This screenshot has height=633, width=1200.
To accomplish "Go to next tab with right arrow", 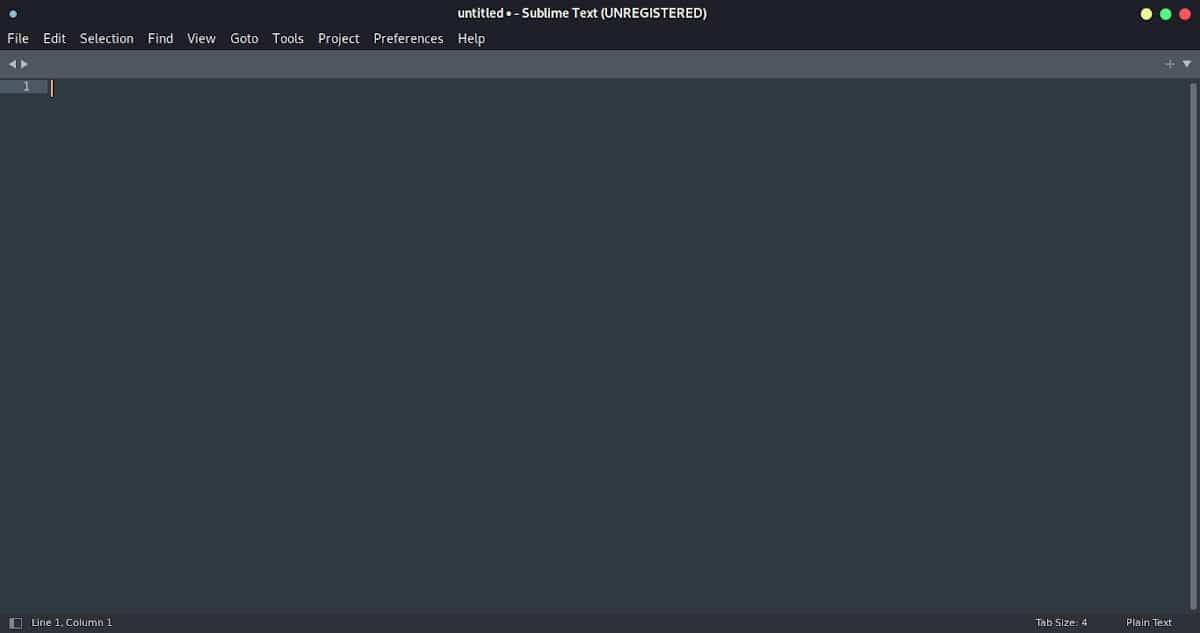I will (x=25, y=64).
